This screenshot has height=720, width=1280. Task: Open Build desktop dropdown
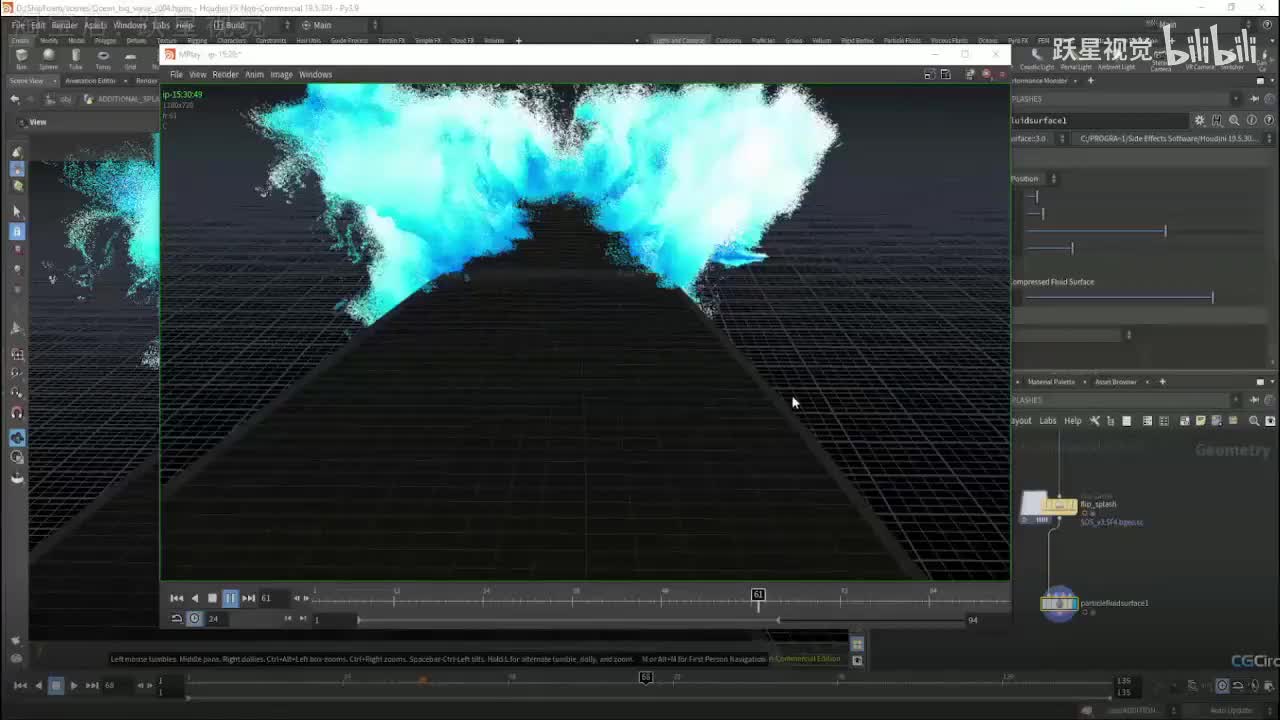[250, 25]
